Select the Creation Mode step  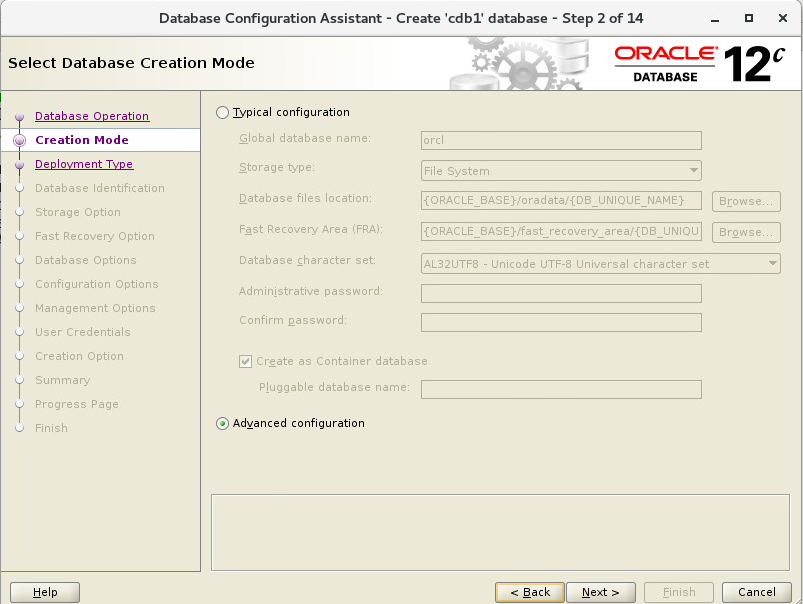pyautogui.click(x=82, y=140)
